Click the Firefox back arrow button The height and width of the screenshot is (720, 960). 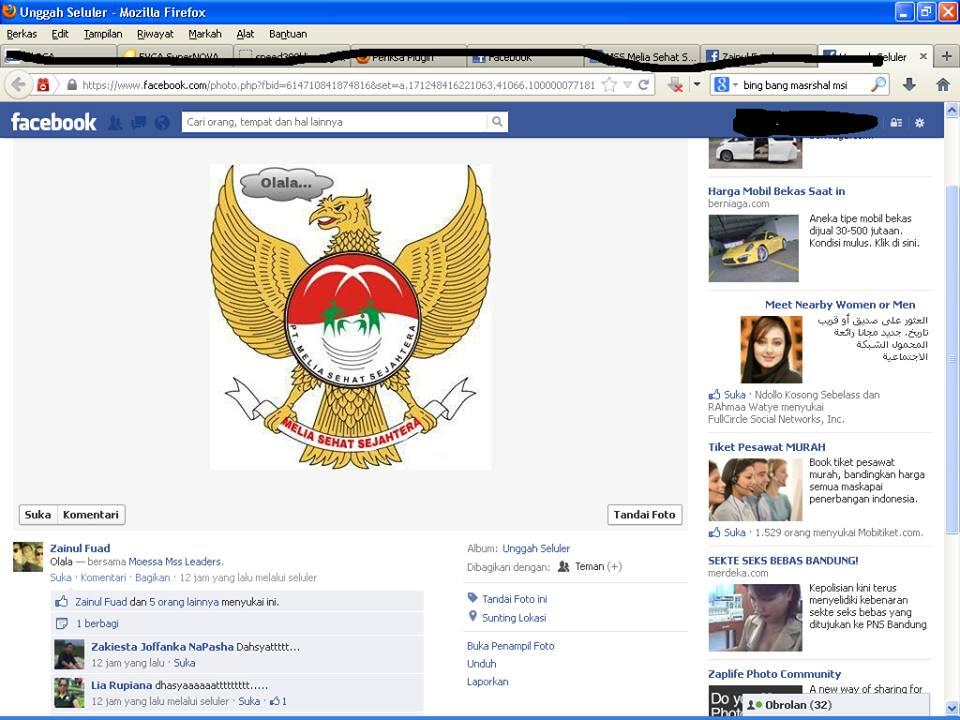click(x=18, y=84)
